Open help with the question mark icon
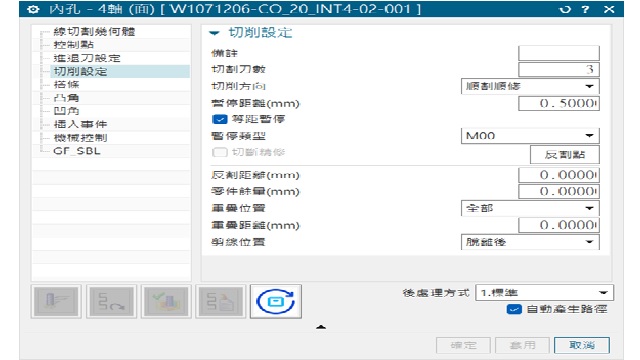This screenshot has height=360, width=640. (x=585, y=9)
